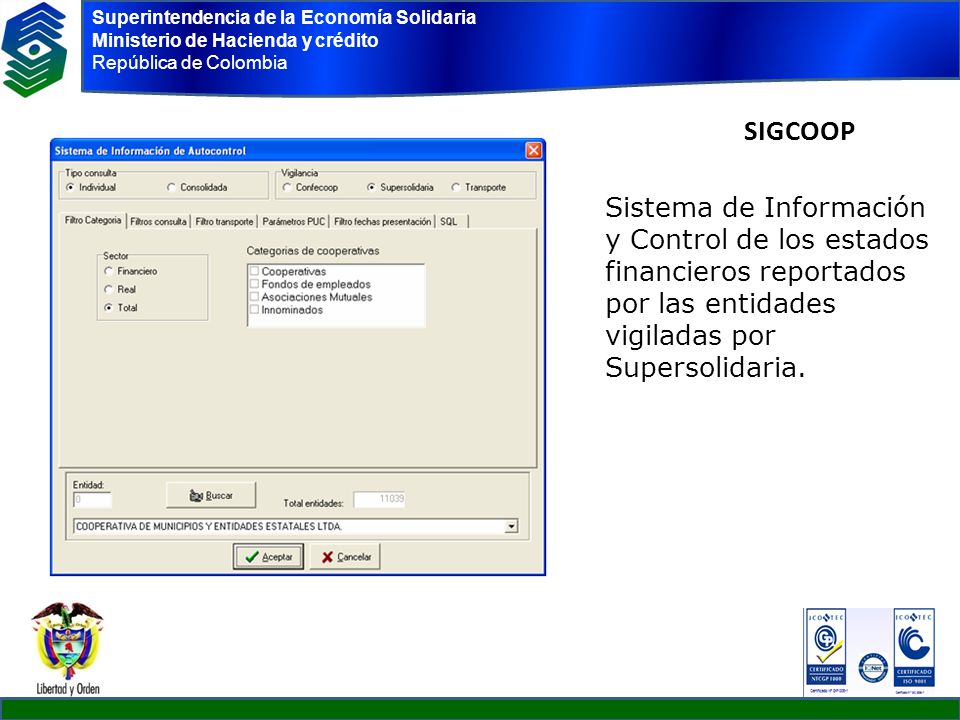Open the Filtro fechas presentación tab
This screenshot has width=960, height=720.
[x=383, y=222]
